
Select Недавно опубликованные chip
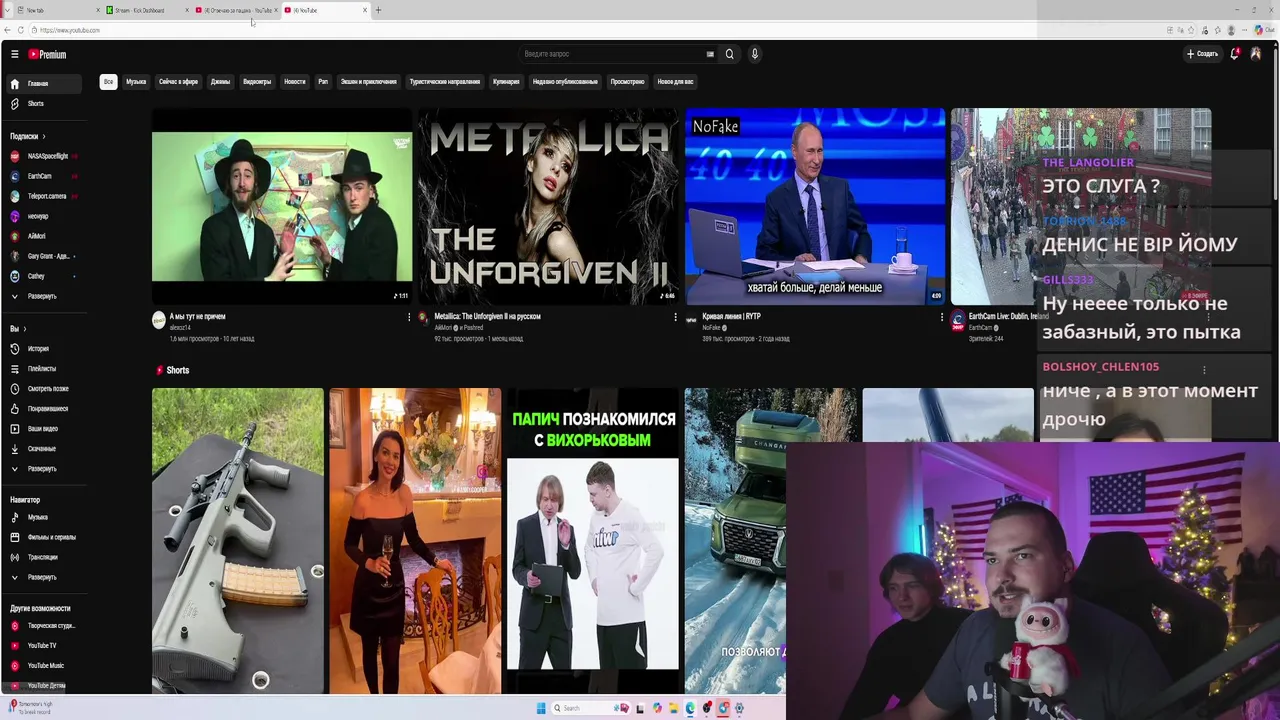pos(565,82)
